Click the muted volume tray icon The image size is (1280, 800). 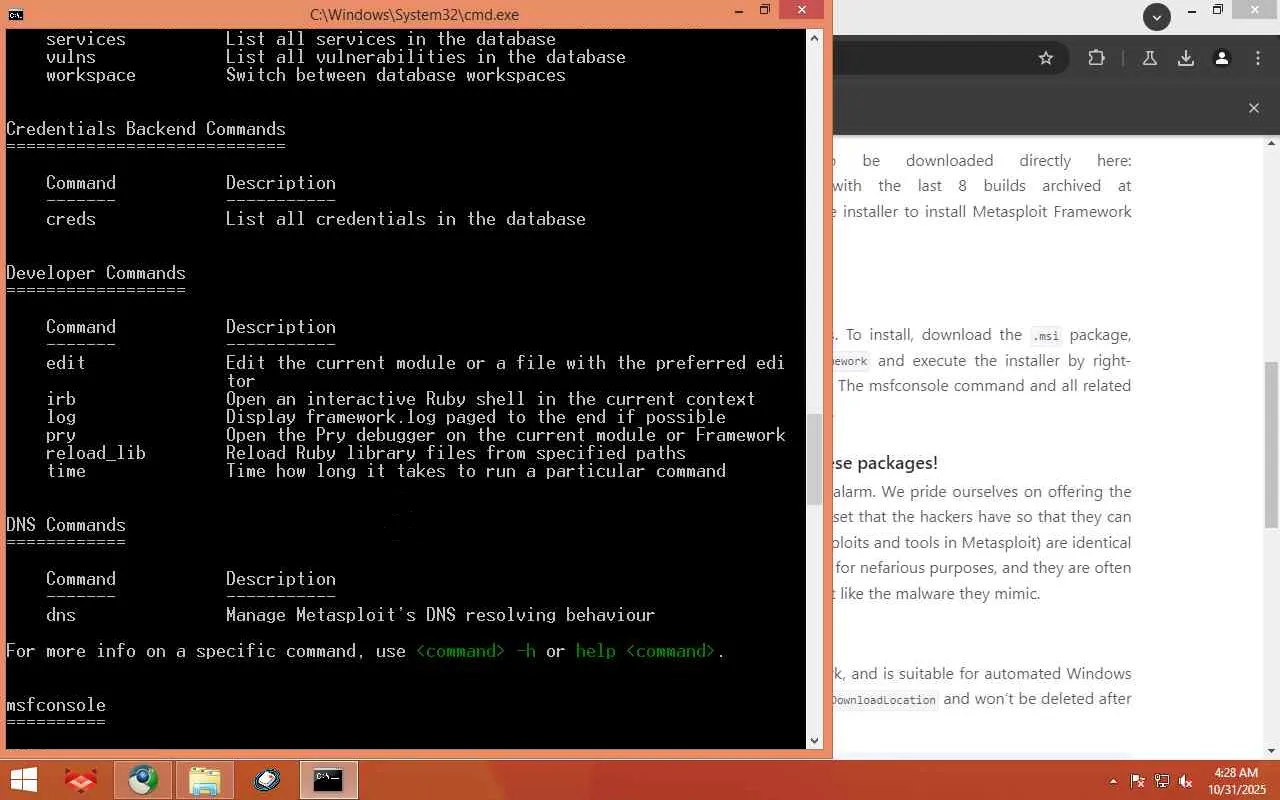coord(1186,781)
